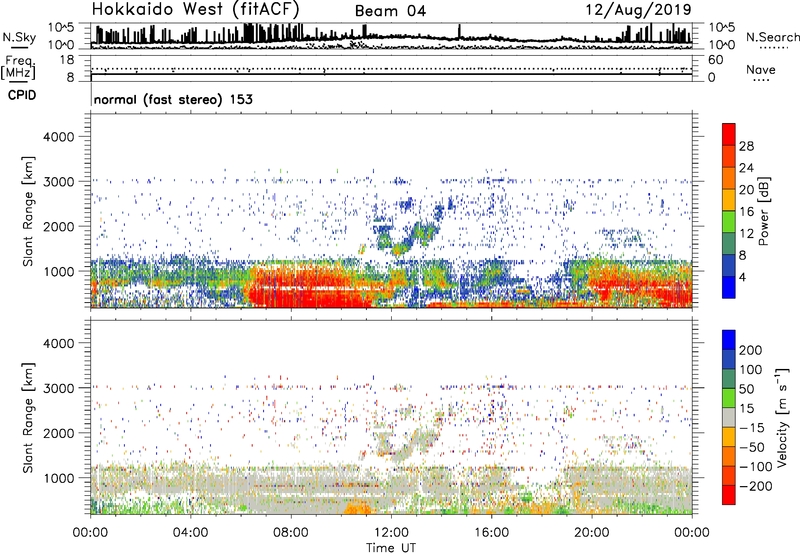
Task: Click the '60' Nave axis tick
Action: (715, 60)
